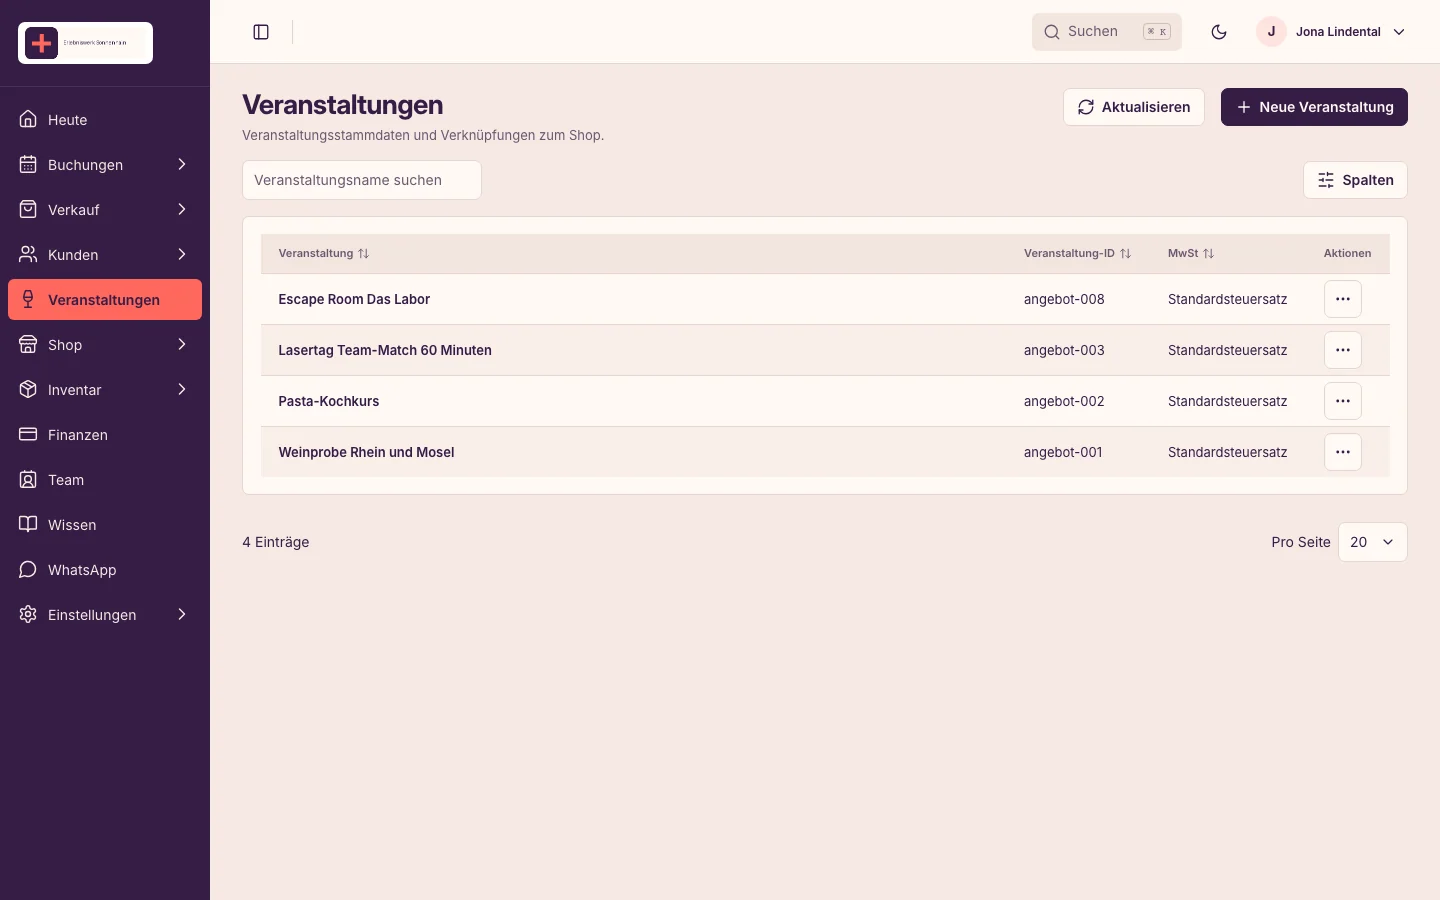This screenshot has width=1440, height=900.
Task: Click the Wissen book icon
Action: [x=28, y=525]
